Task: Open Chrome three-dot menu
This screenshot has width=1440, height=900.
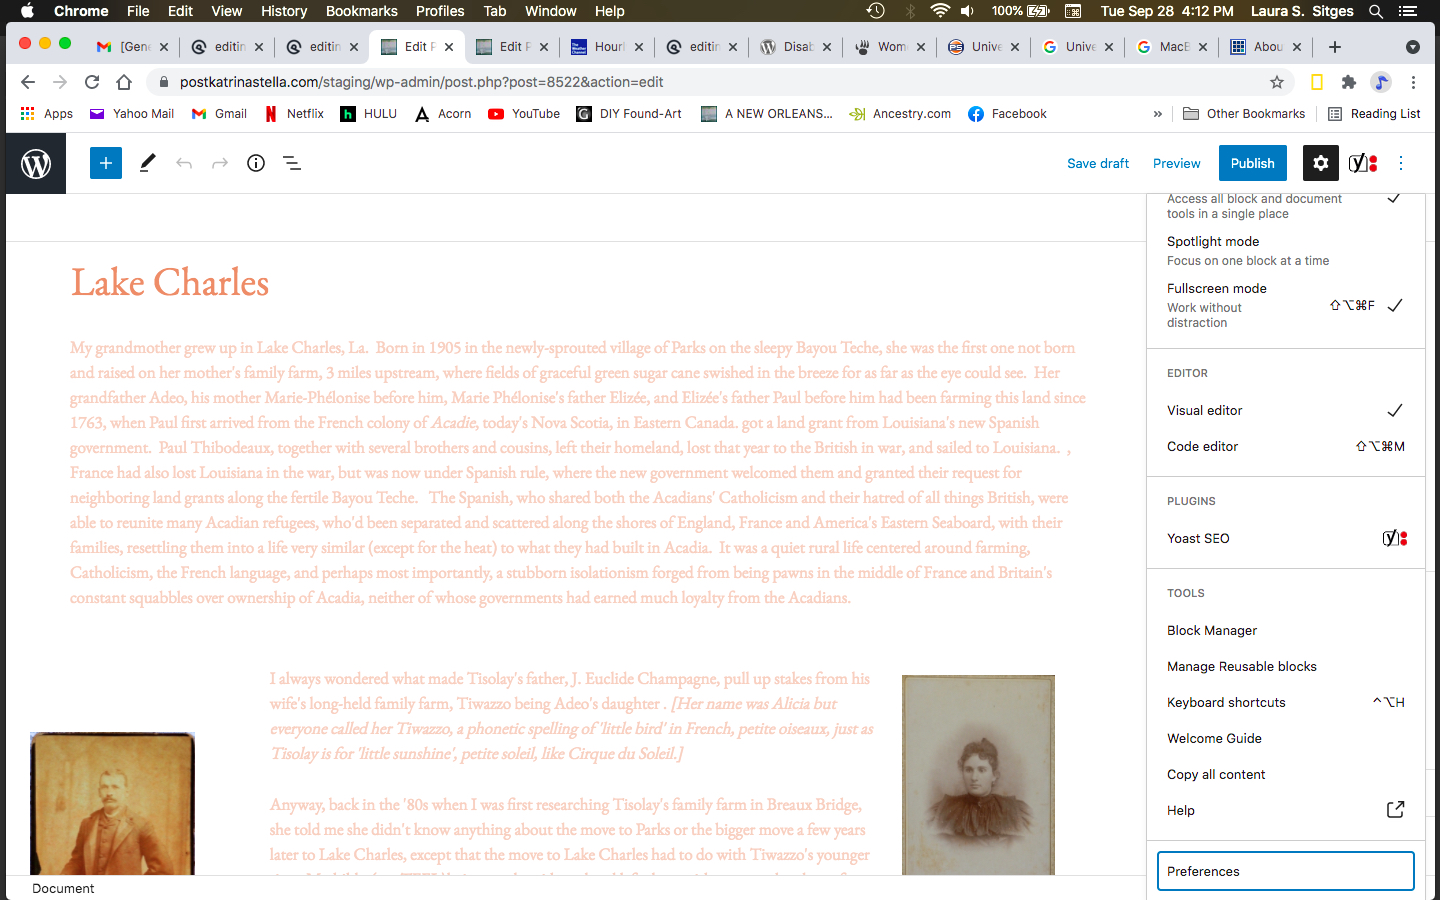Action: pos(1413,82)
